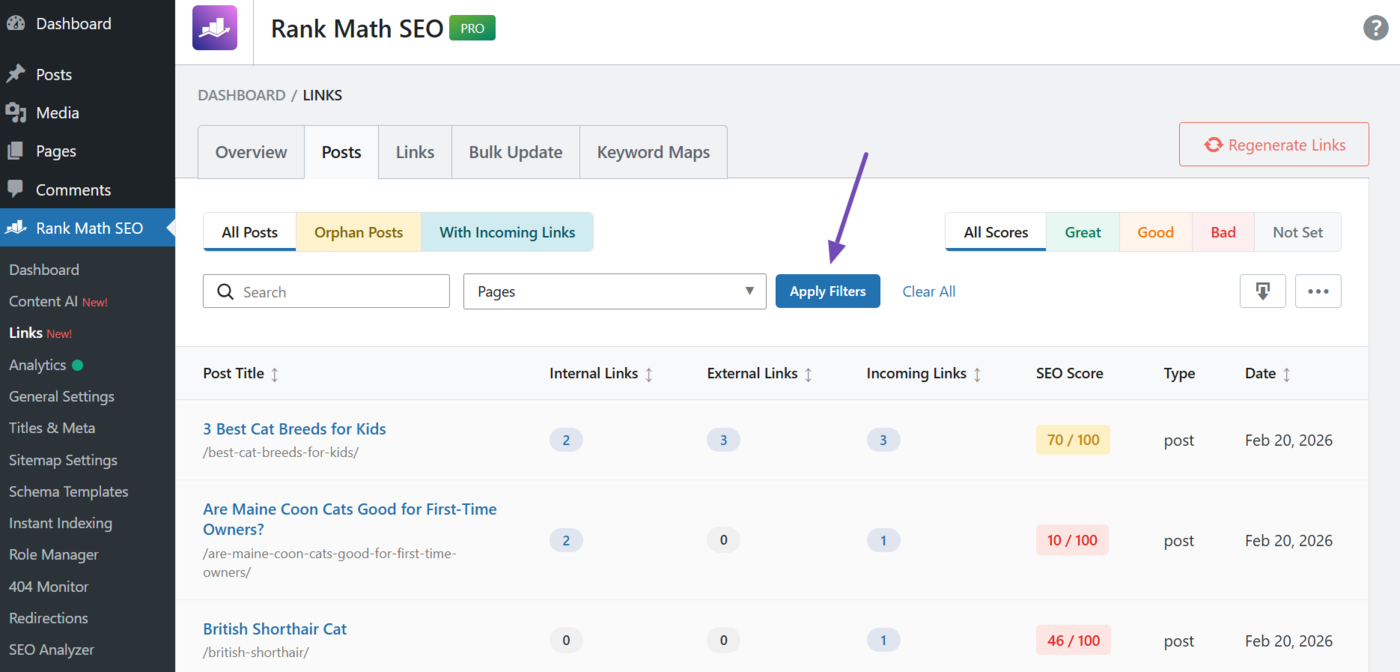
Task: Sort by Date arrows icon
Action: (x=1287, y=374)
